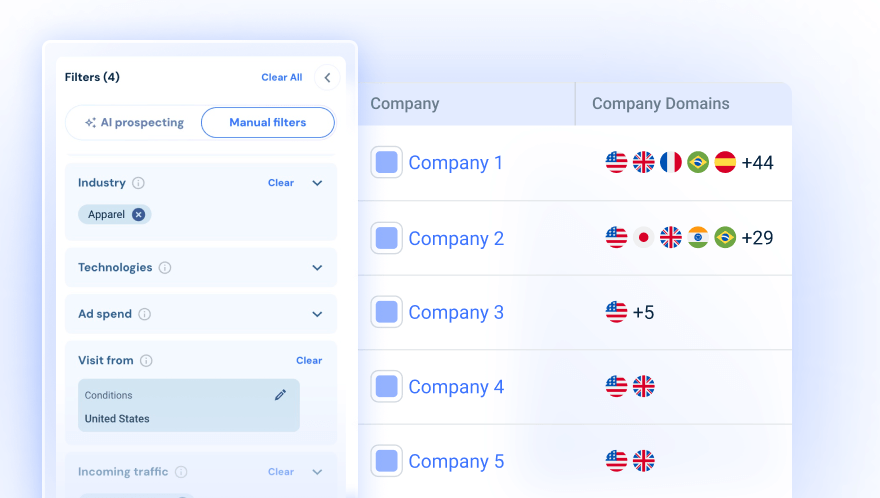The width and height of the screenshot is (880, 498).
Task: Clear the Visit from filter
Action: (x=309, y=361)
